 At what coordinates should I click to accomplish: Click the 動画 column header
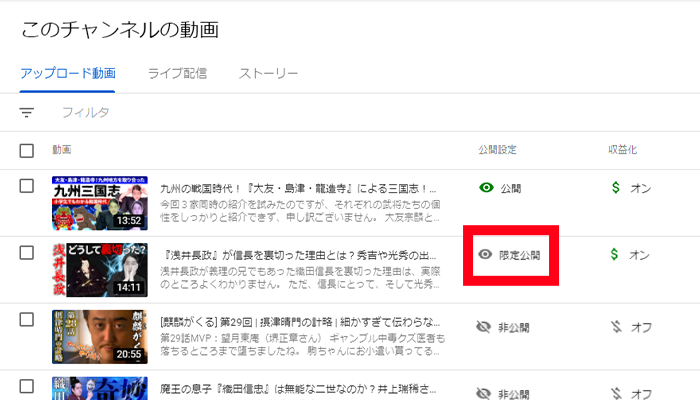click(62, 150)
